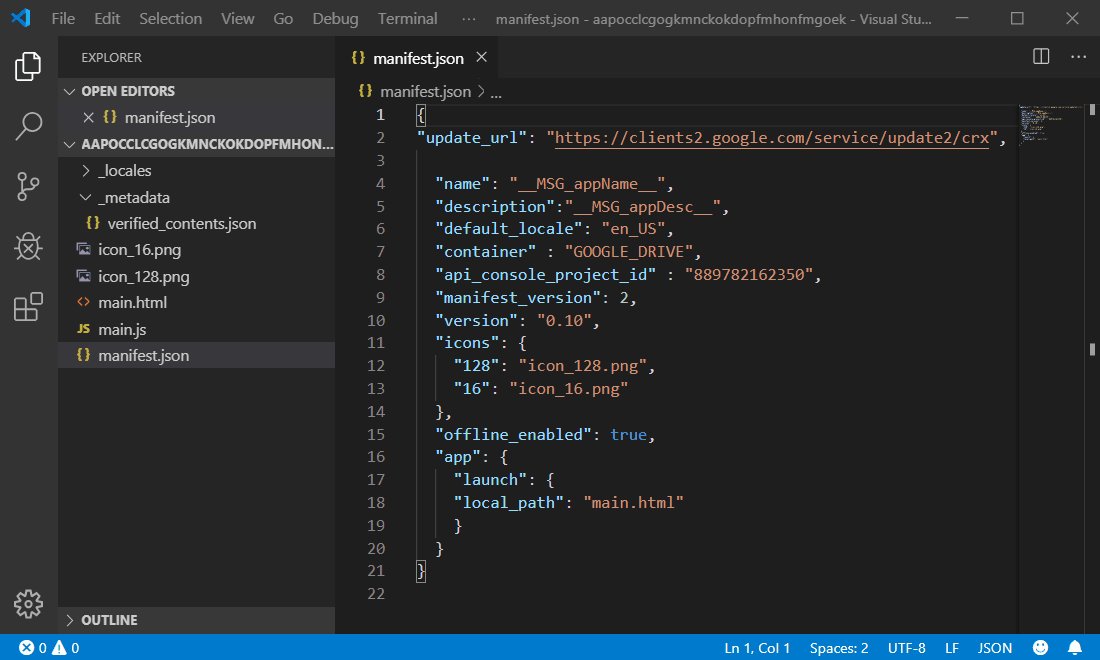Open the View menu
Image resolution: width=1100 pixels, height=660 pixels.
[x=237, y=18]
